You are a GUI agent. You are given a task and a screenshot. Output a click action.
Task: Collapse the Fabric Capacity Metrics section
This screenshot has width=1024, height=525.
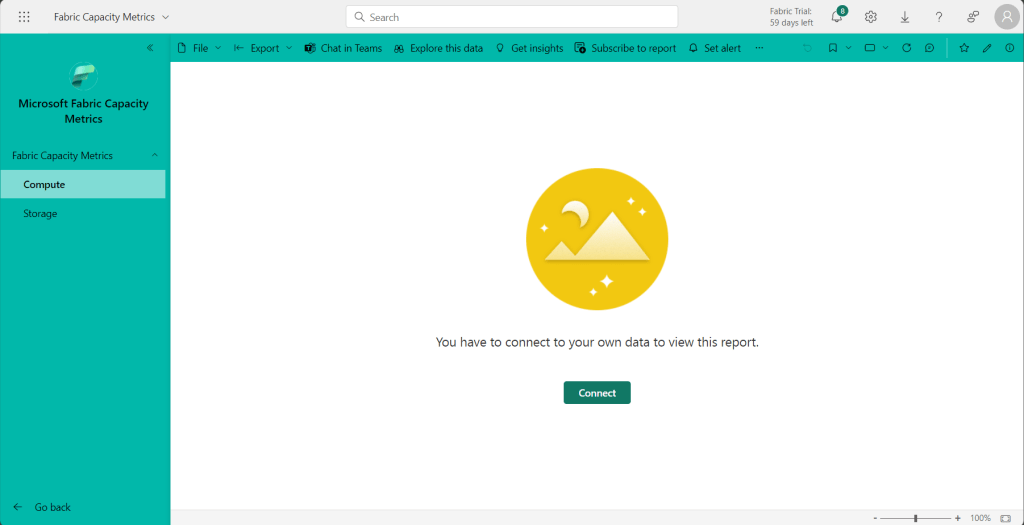[x=154, y=156]
